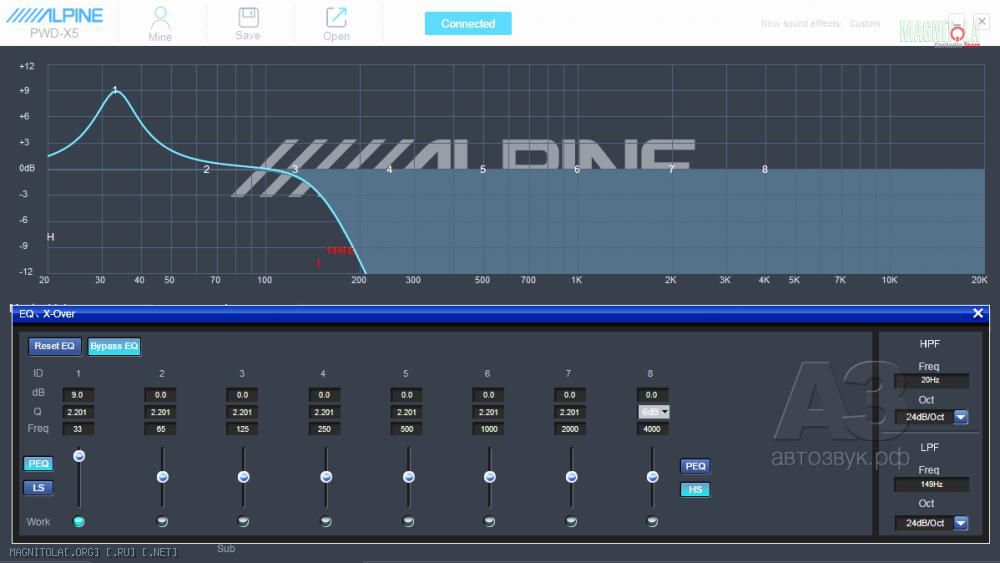The height and width of the screenshot is (563, 1000).
Task: Click the band 2 gain slider handle
Action: pos(163,477)
